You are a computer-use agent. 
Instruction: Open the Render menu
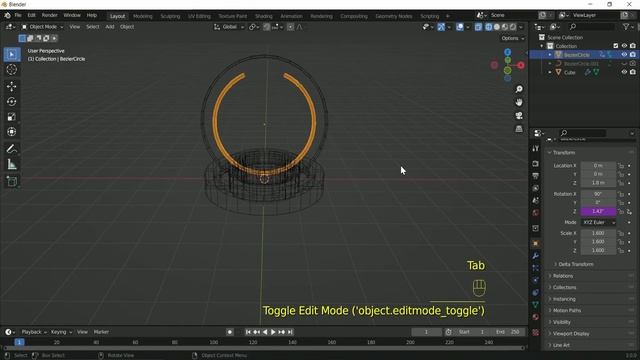(x=49, y=16)
